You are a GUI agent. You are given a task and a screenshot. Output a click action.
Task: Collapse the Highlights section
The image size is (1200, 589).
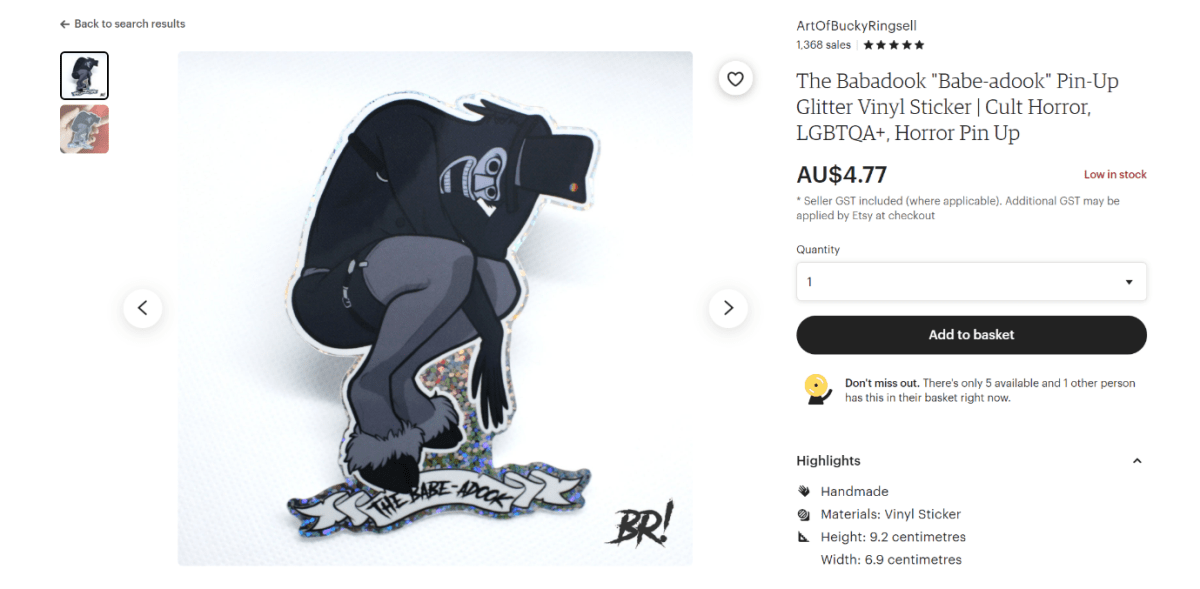1136,461
